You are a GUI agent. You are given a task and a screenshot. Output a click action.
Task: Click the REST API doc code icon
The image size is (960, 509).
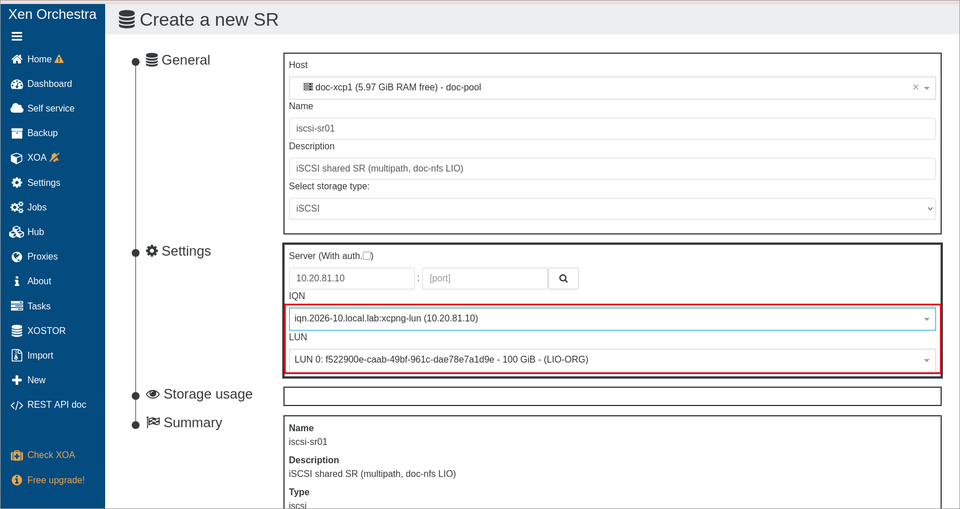coord(17,405)
